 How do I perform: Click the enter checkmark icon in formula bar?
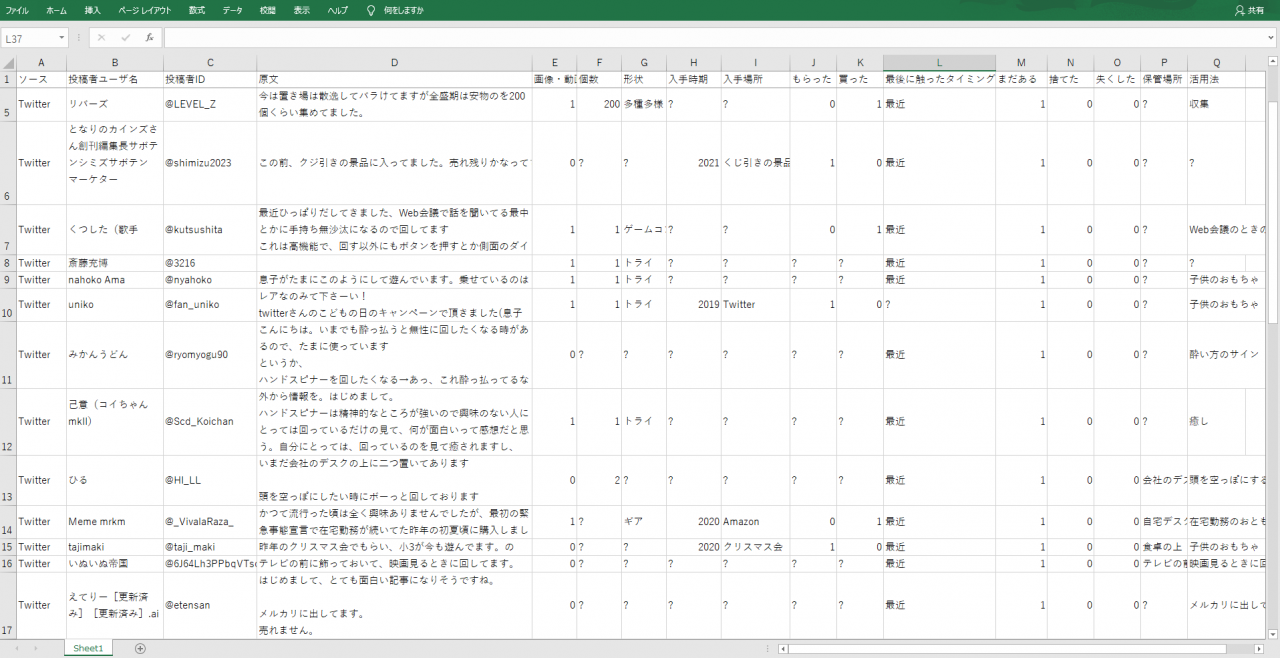[125, 38]
